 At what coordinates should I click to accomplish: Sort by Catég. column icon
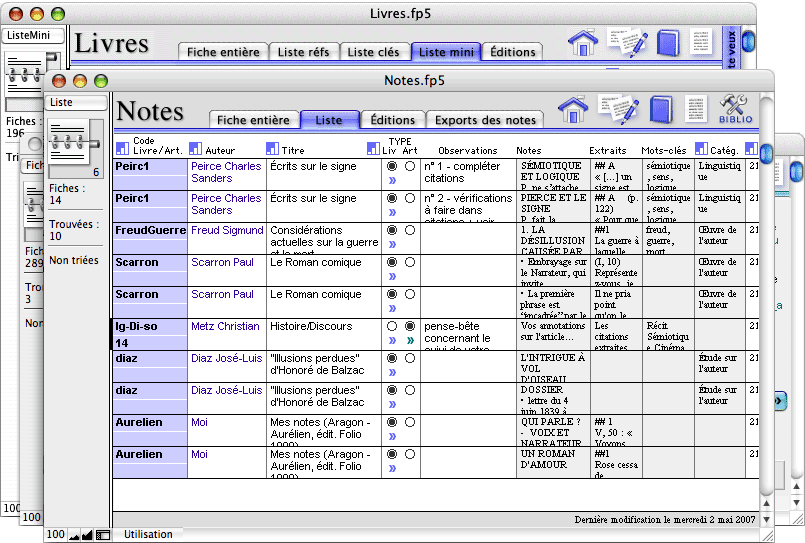(701, 148)
